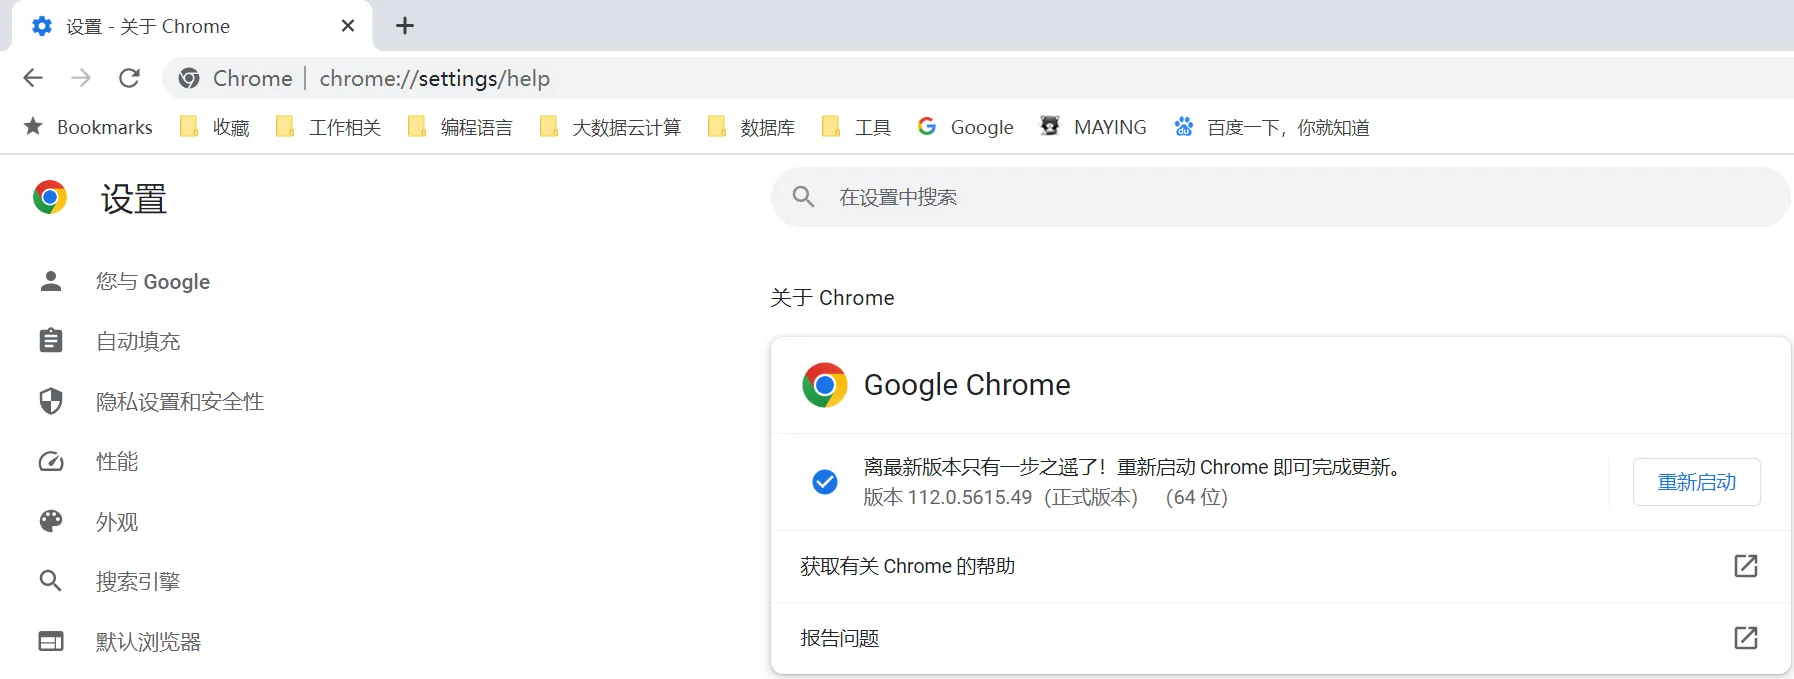Image resolution: width=1794 pixels, height=679 pixels.
Task: Click the clipboard icon beside 自动填充
Action: click(51, 341)
